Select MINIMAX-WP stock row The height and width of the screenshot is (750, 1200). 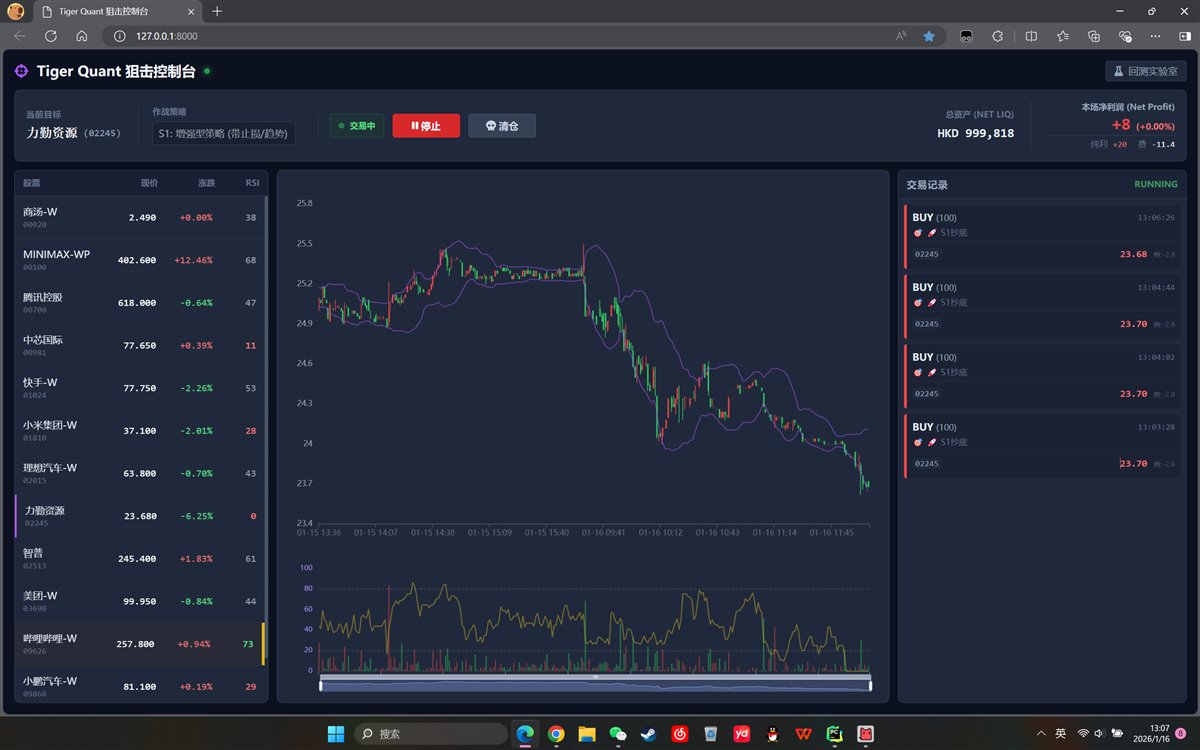click(x=140, y=260)
